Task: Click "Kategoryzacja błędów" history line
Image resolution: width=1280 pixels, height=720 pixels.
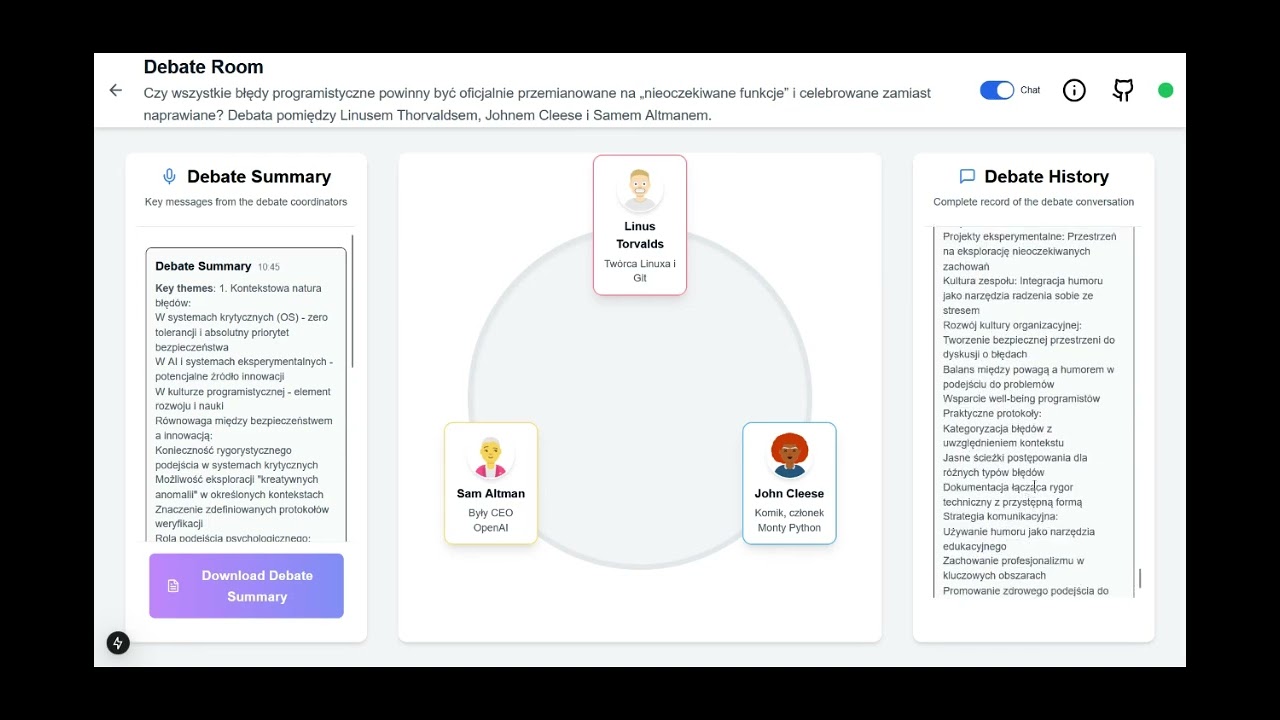Action: click(1003, 435)
